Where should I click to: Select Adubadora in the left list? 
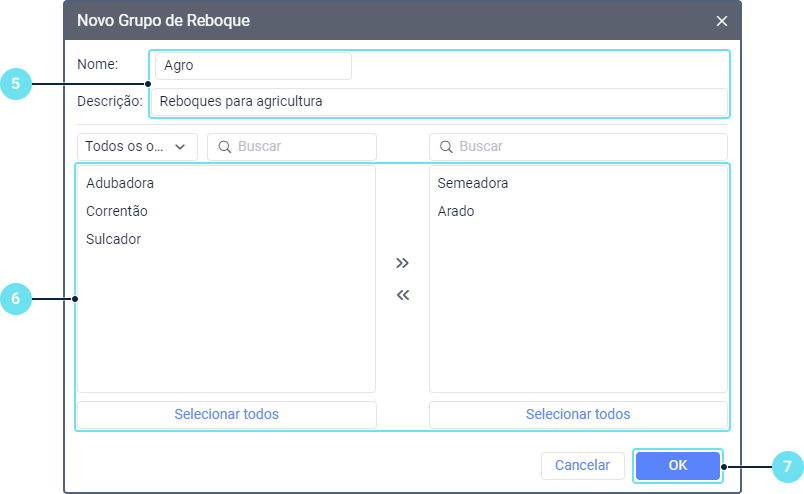(120, 183)
